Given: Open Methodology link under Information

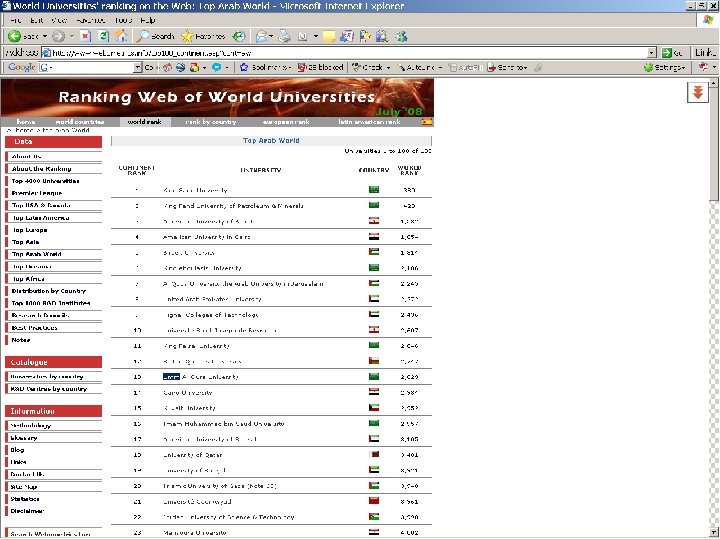Looking at the screenshot, I should (x=31, y=426).
